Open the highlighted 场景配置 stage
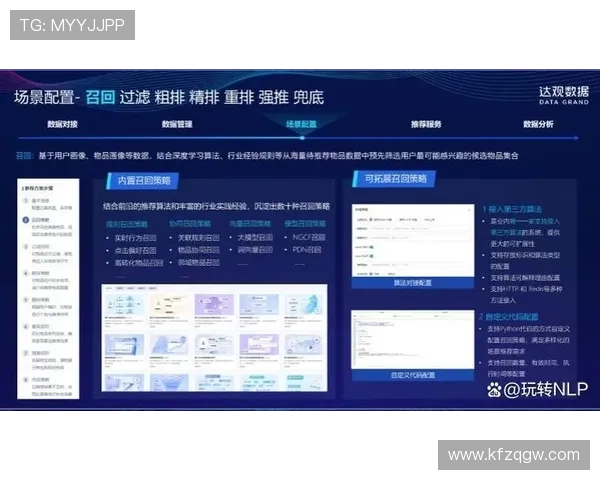The image size is (600, 480). (301, 124)
